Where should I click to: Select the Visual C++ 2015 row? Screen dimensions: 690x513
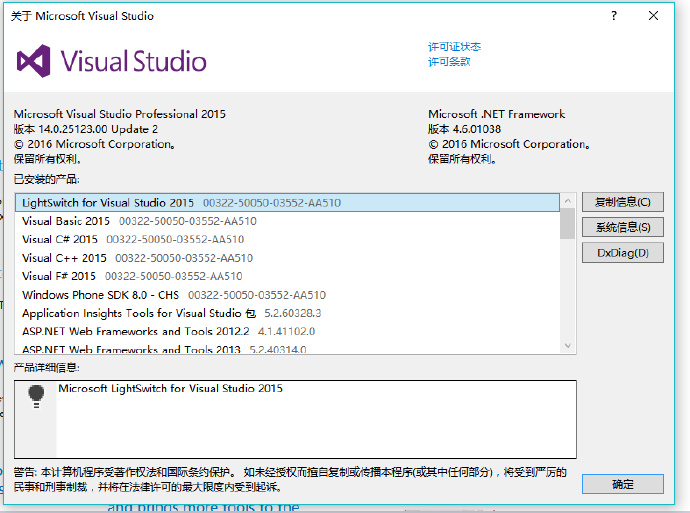pyautogui.click(x=287, y=258)
